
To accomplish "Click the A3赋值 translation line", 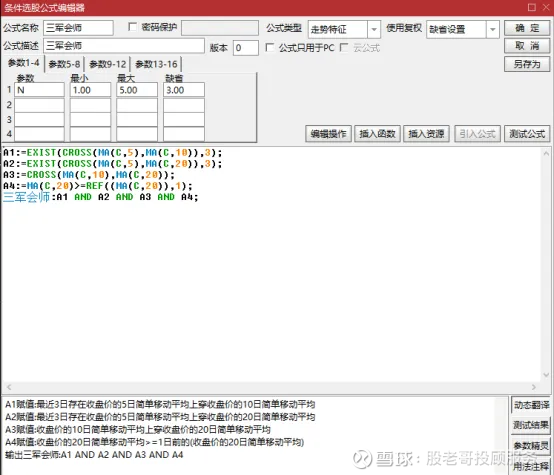I will (x=138, y=430).
